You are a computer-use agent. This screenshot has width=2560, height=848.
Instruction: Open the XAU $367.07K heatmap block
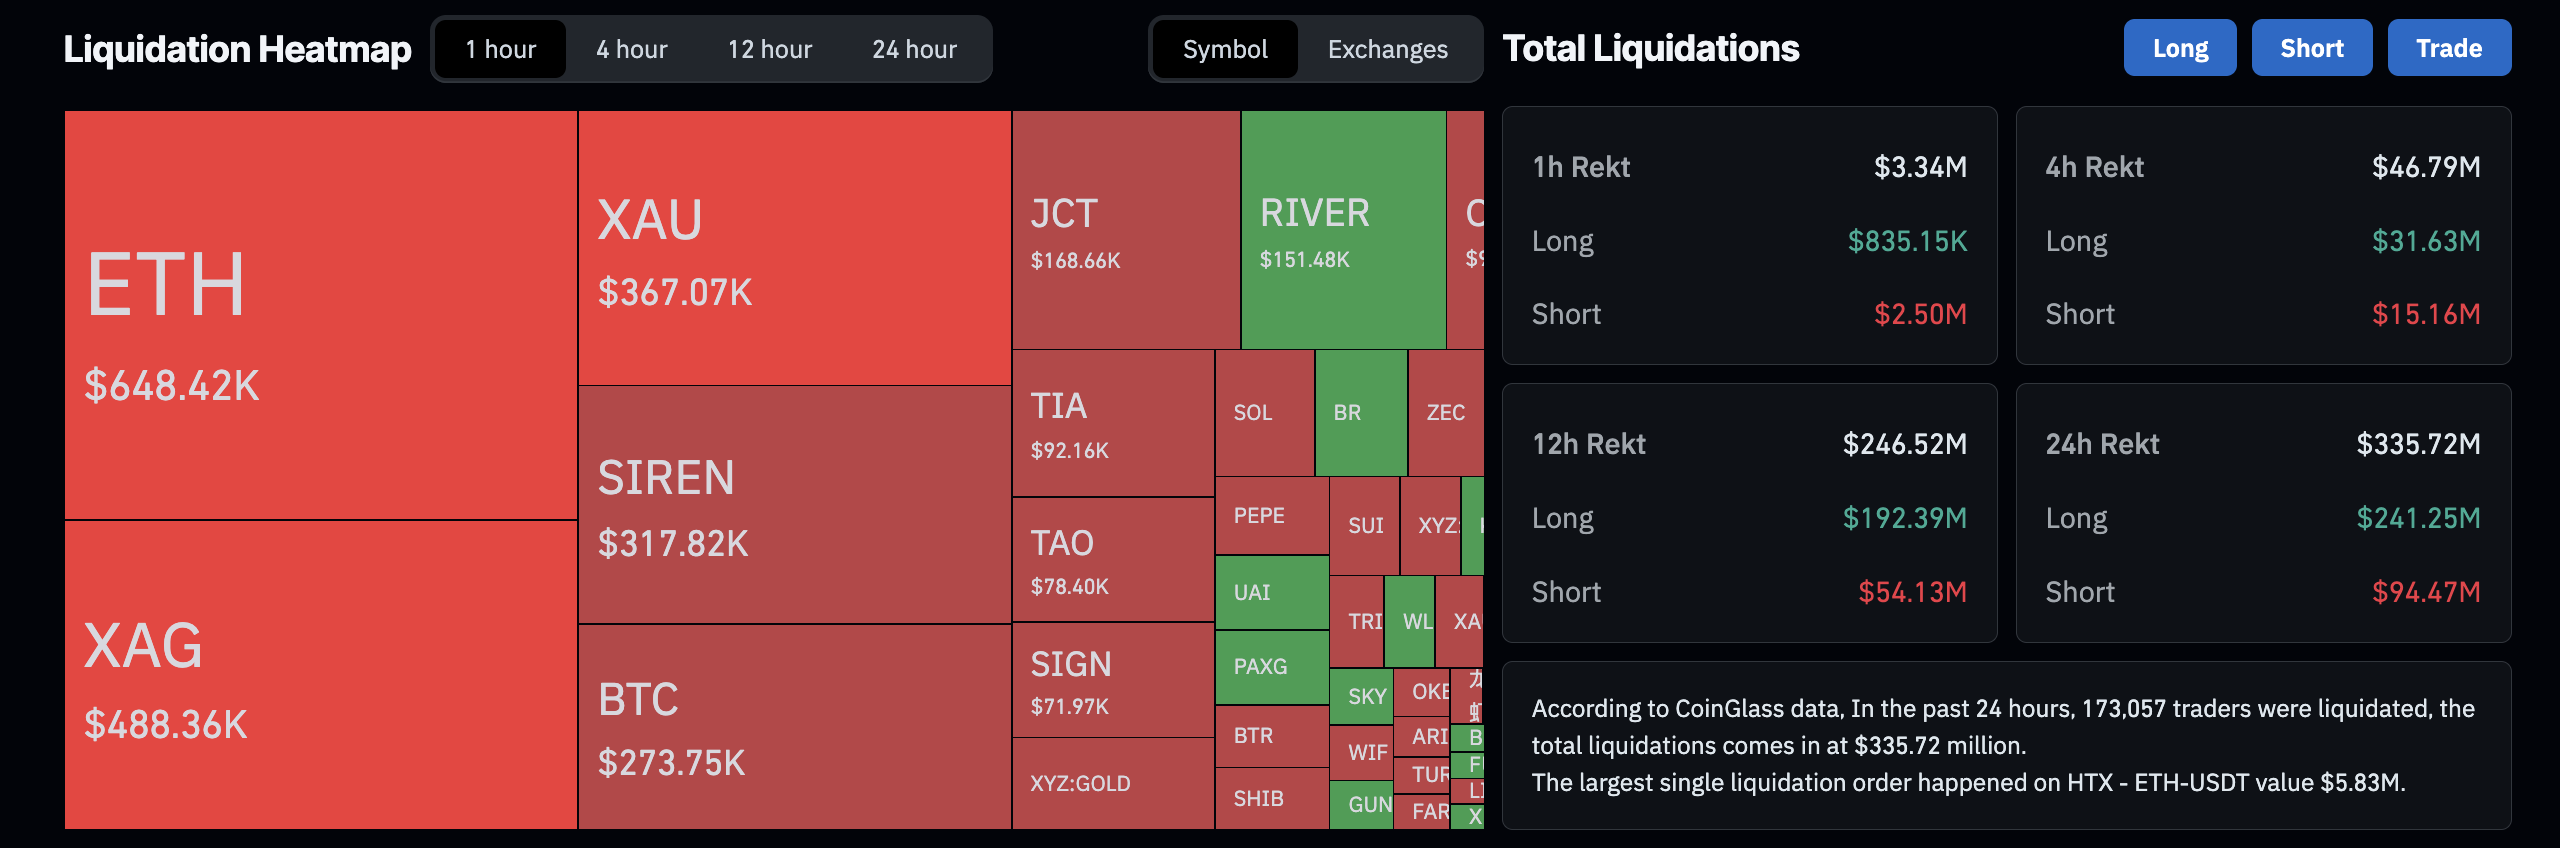(794, 248)
